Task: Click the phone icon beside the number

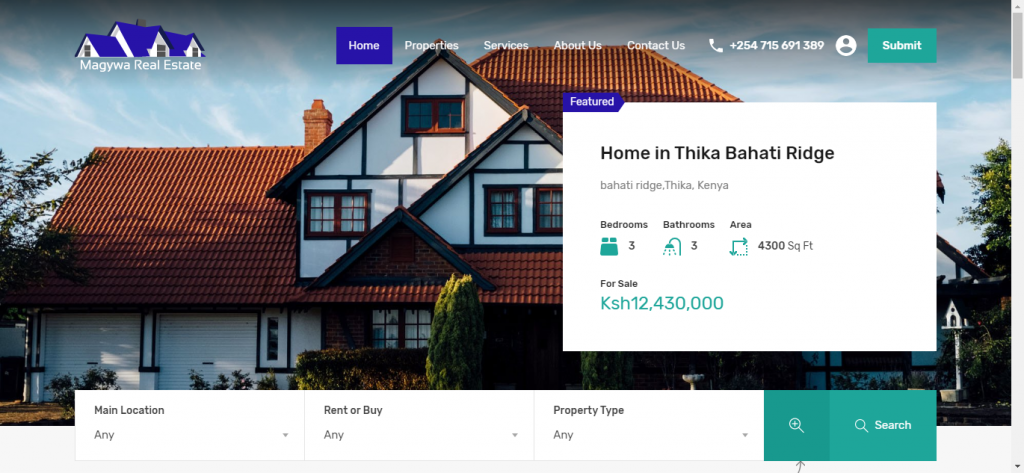Action: (x=716, y=46)
